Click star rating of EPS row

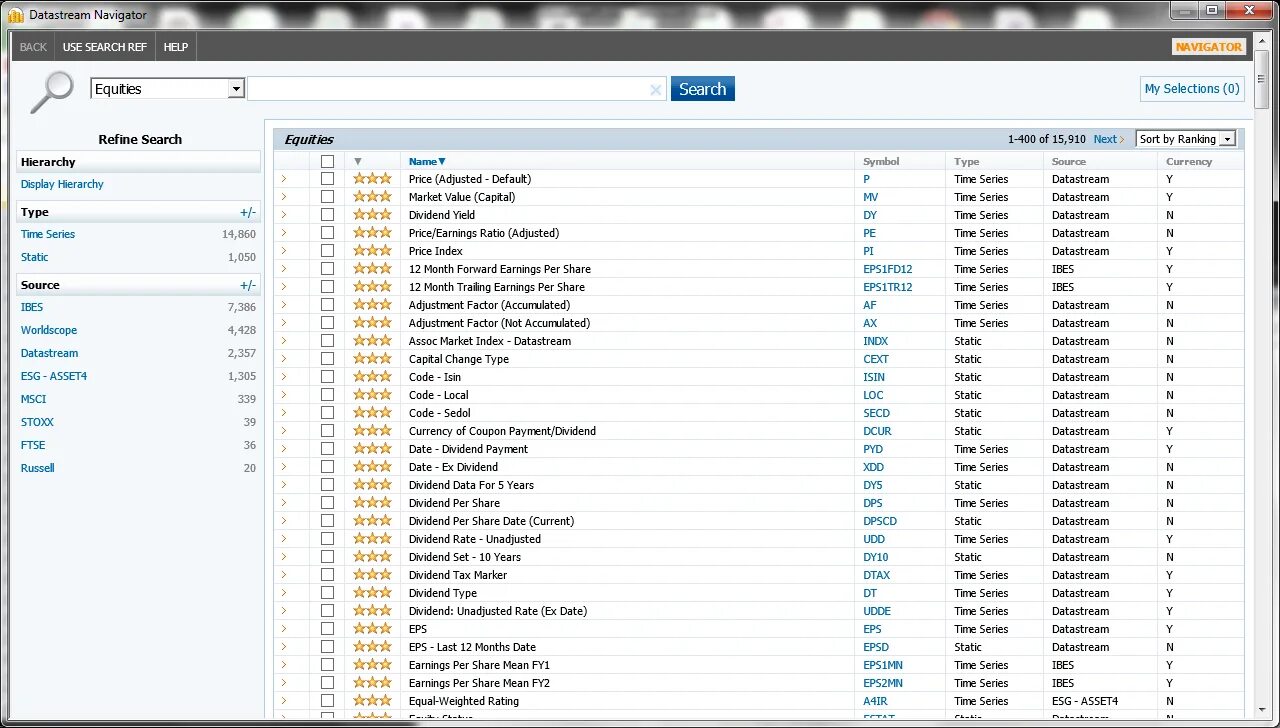[x=372, y=629]
